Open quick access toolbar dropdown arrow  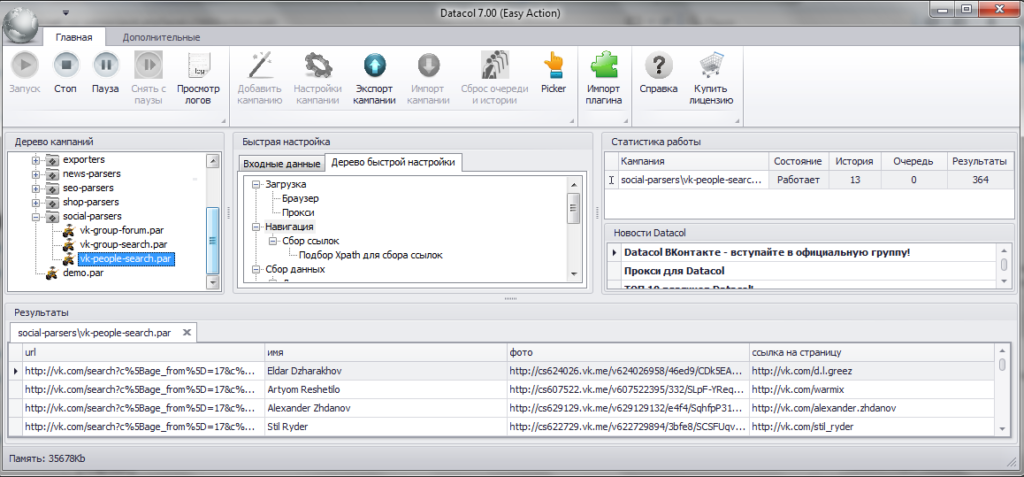coord(65,12)
